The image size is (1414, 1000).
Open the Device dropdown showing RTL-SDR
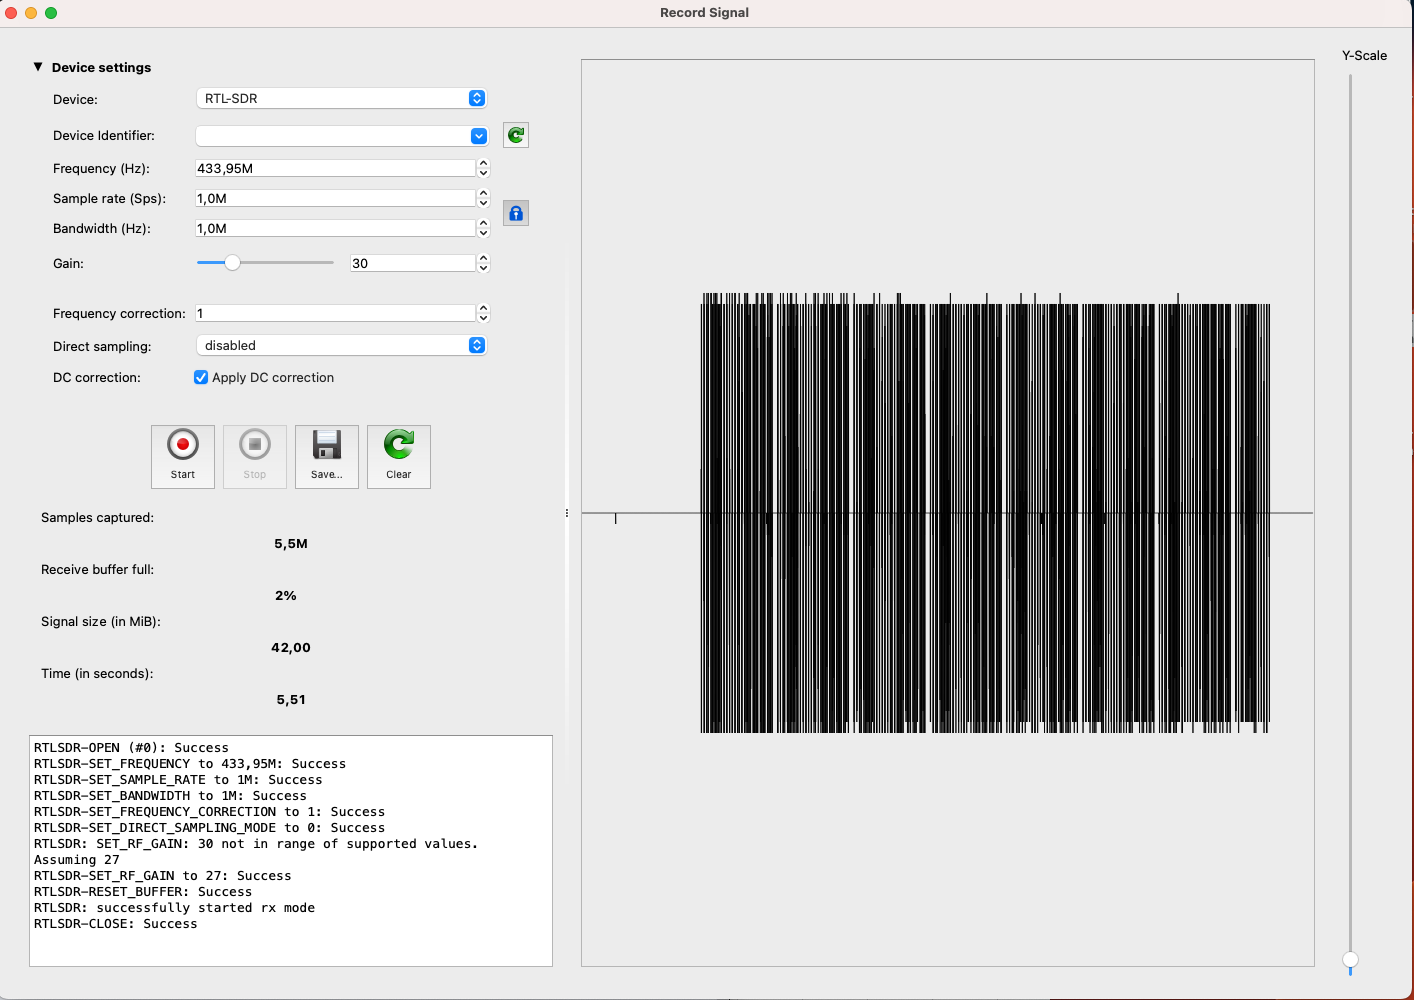pyautogui.click(x=341, y=98)
